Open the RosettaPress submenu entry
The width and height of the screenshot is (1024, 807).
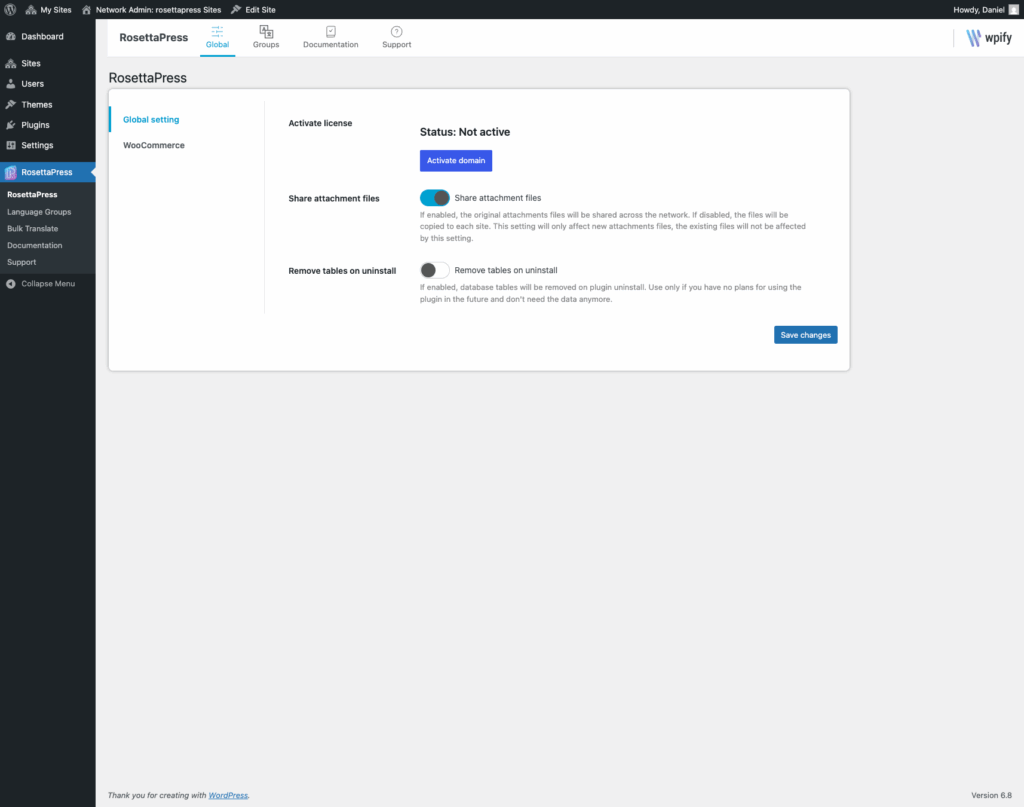pos(32,195)
